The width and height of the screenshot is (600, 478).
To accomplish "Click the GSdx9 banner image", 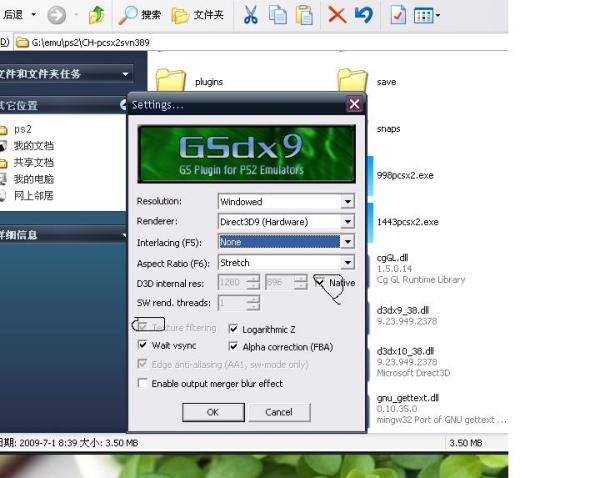I will pyautogui.click(x=246, y=154).
